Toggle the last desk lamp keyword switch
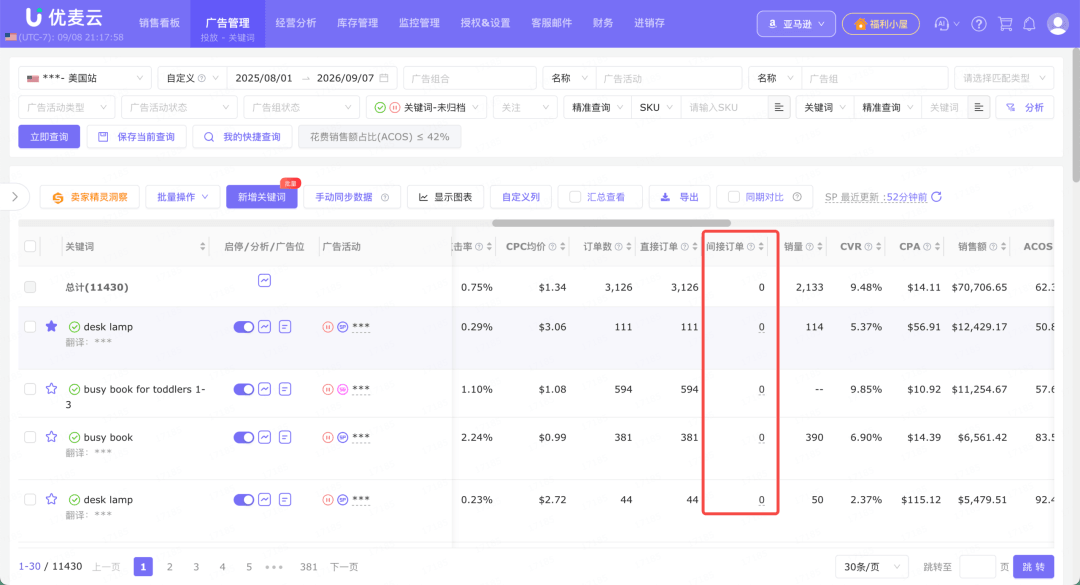This screenshot has height=585, width=1080. (244, 500)
